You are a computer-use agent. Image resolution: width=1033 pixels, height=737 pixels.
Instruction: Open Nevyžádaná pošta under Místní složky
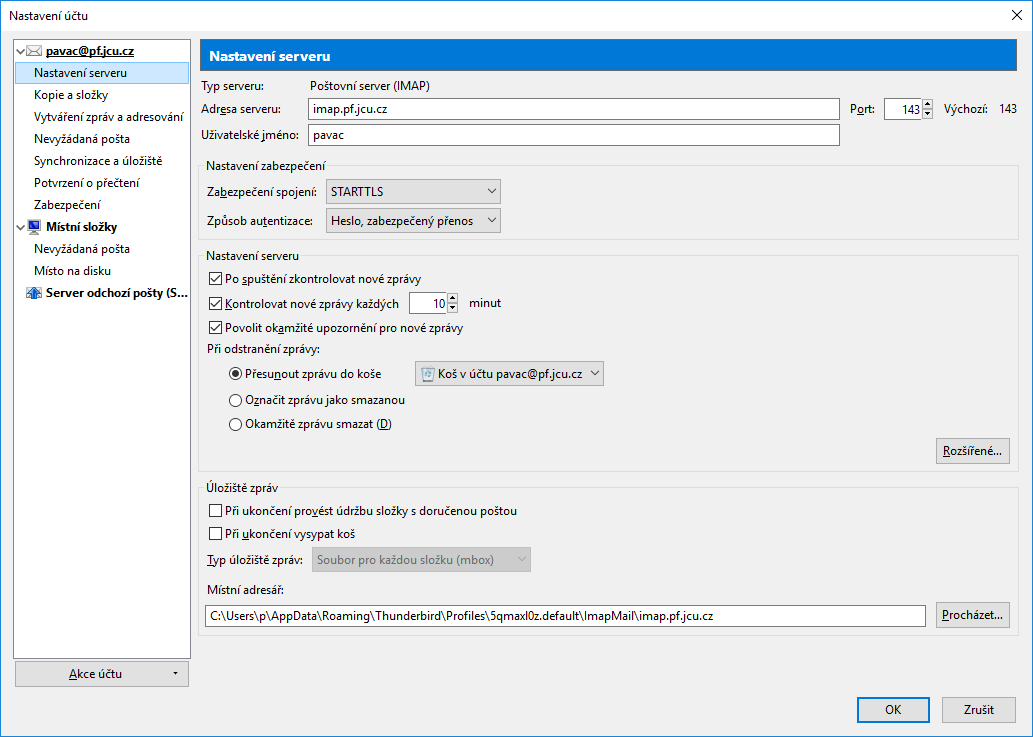point(82,249)
